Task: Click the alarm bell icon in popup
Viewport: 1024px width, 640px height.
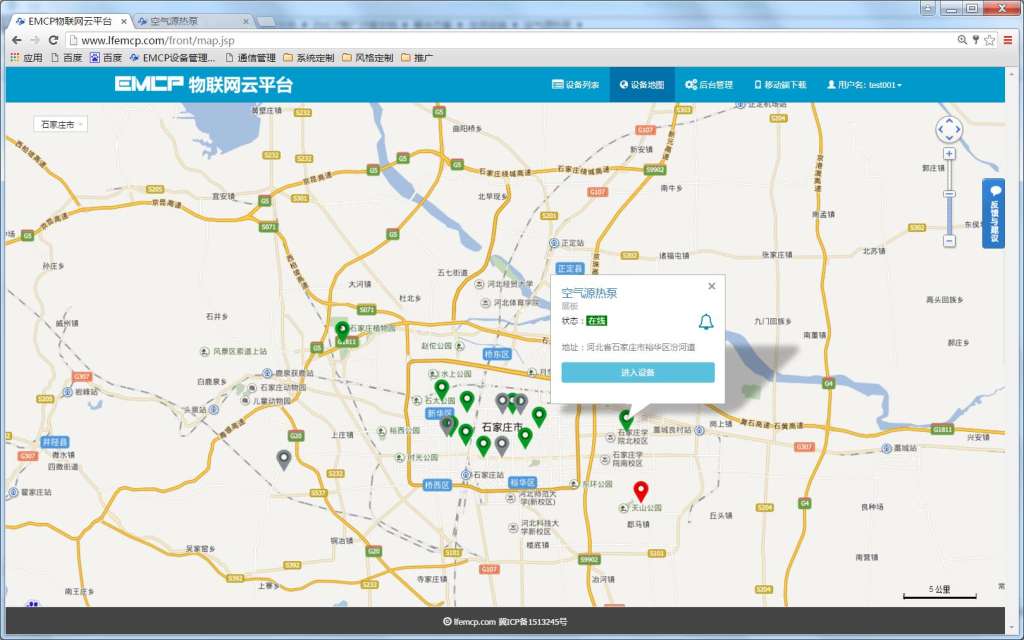Action: [x=706, y=321]
